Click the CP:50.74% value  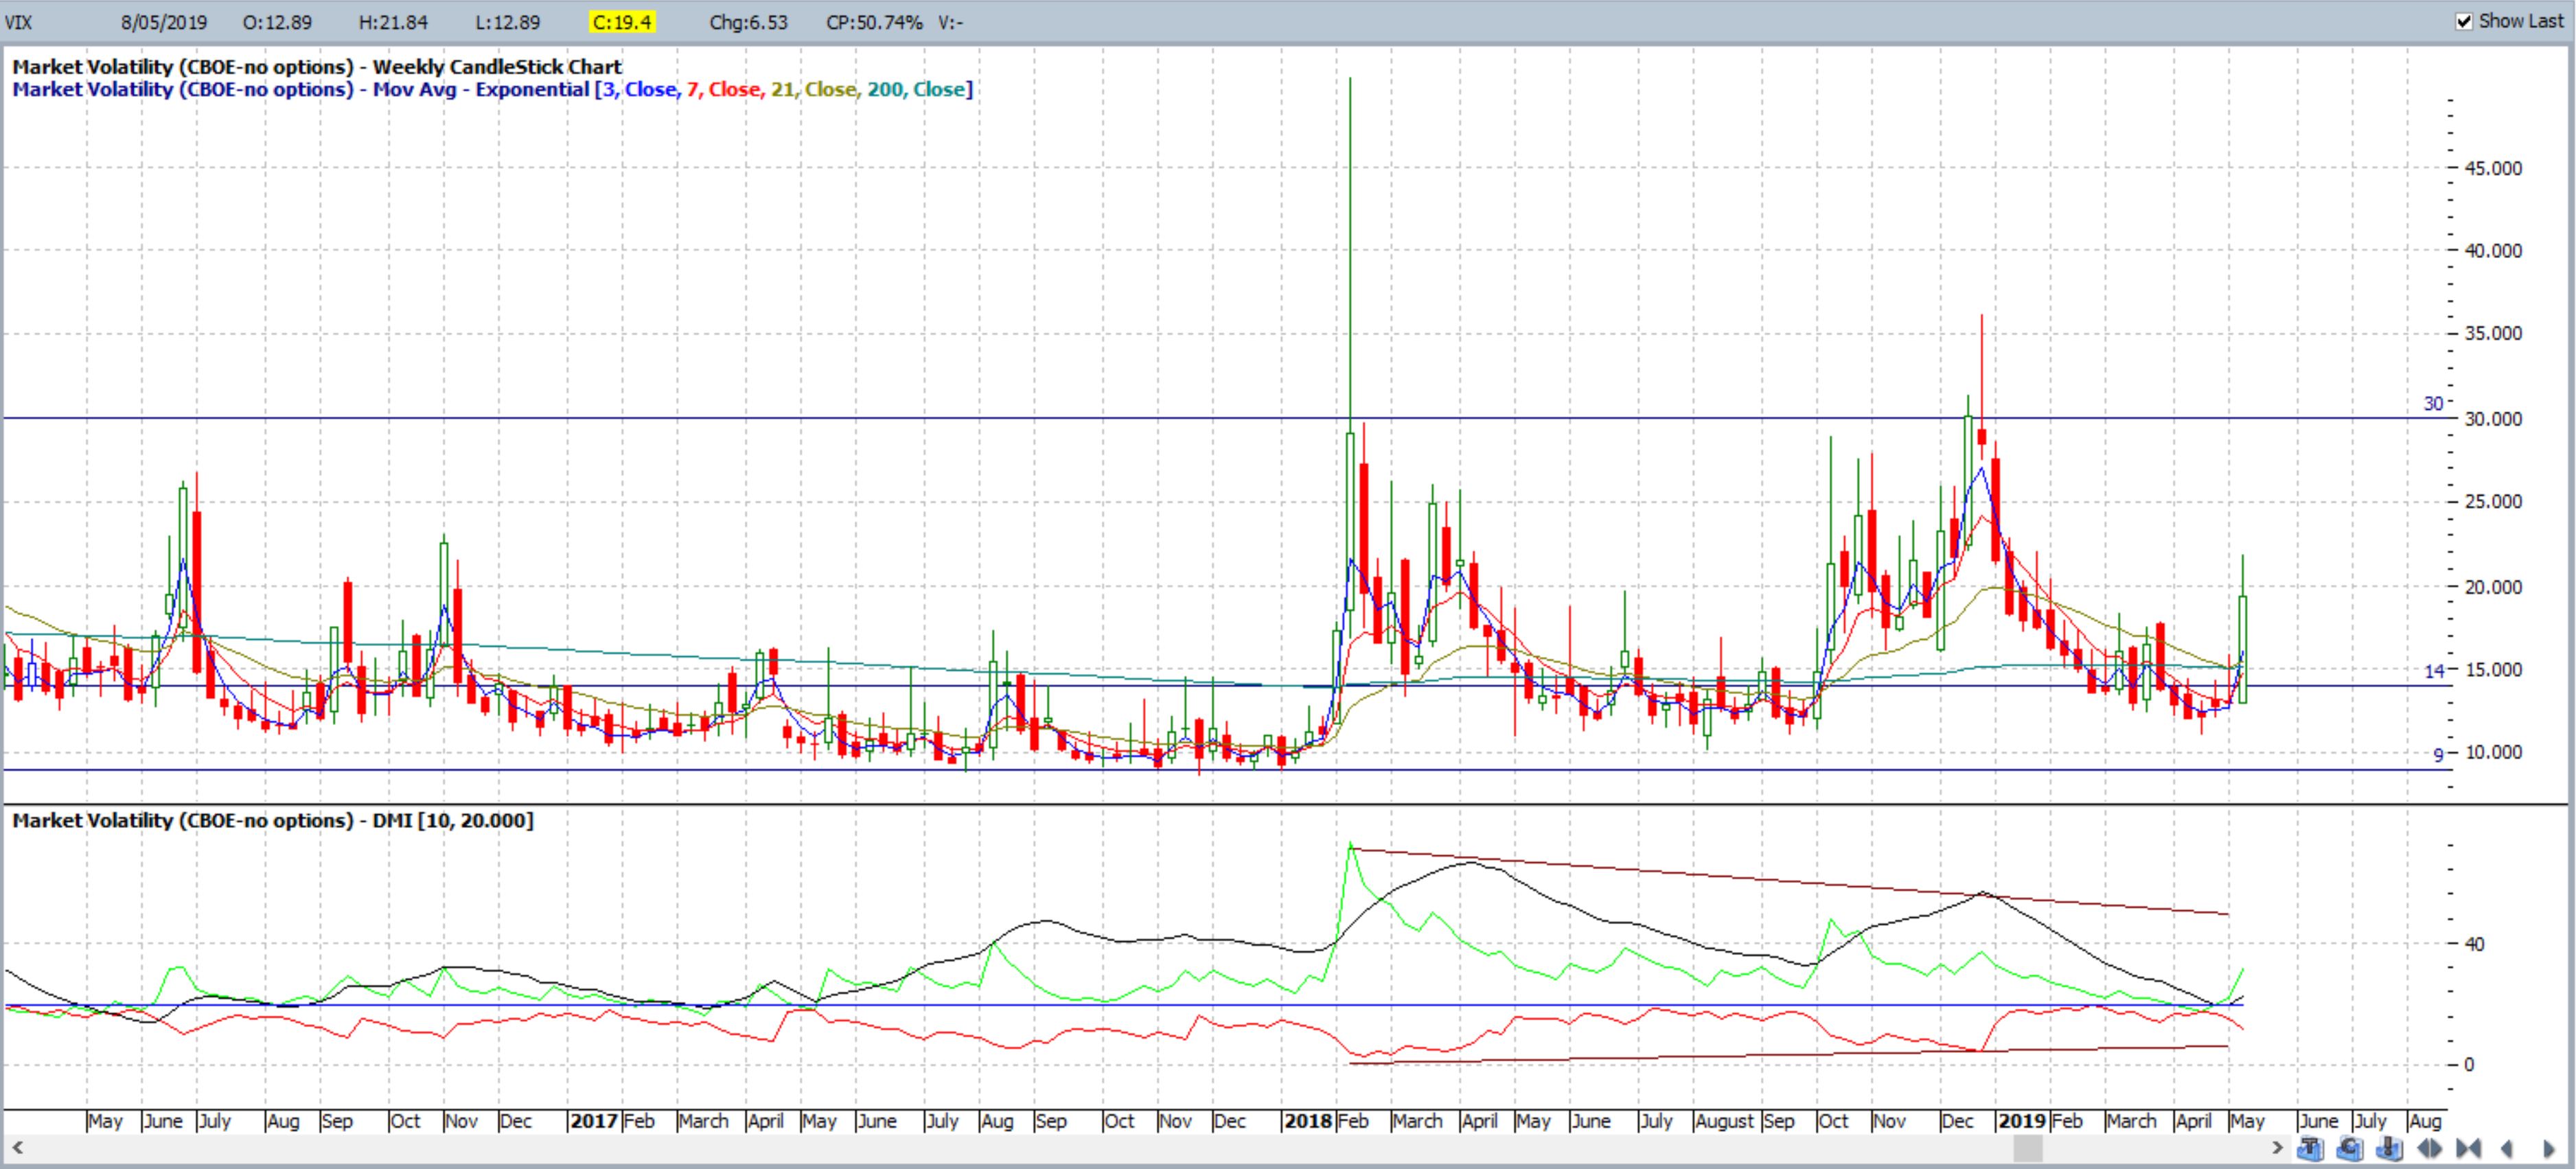(874, 22)
